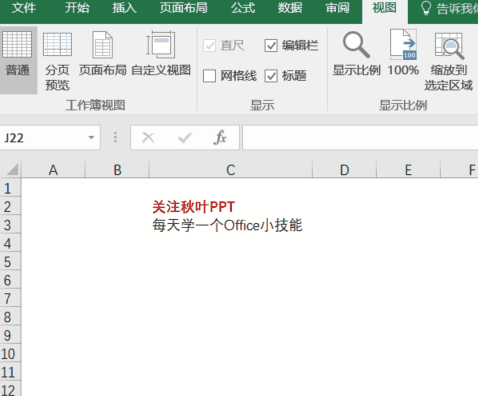
Task: Open the Data (数据) tab
Action: [x=290, y=8]
